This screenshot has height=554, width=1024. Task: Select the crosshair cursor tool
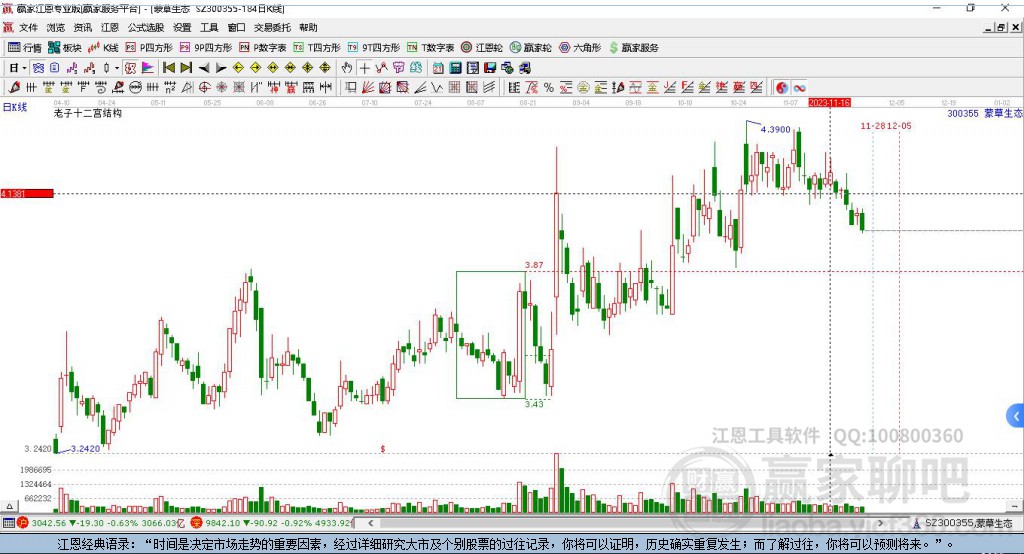click(x=365, y=67)
